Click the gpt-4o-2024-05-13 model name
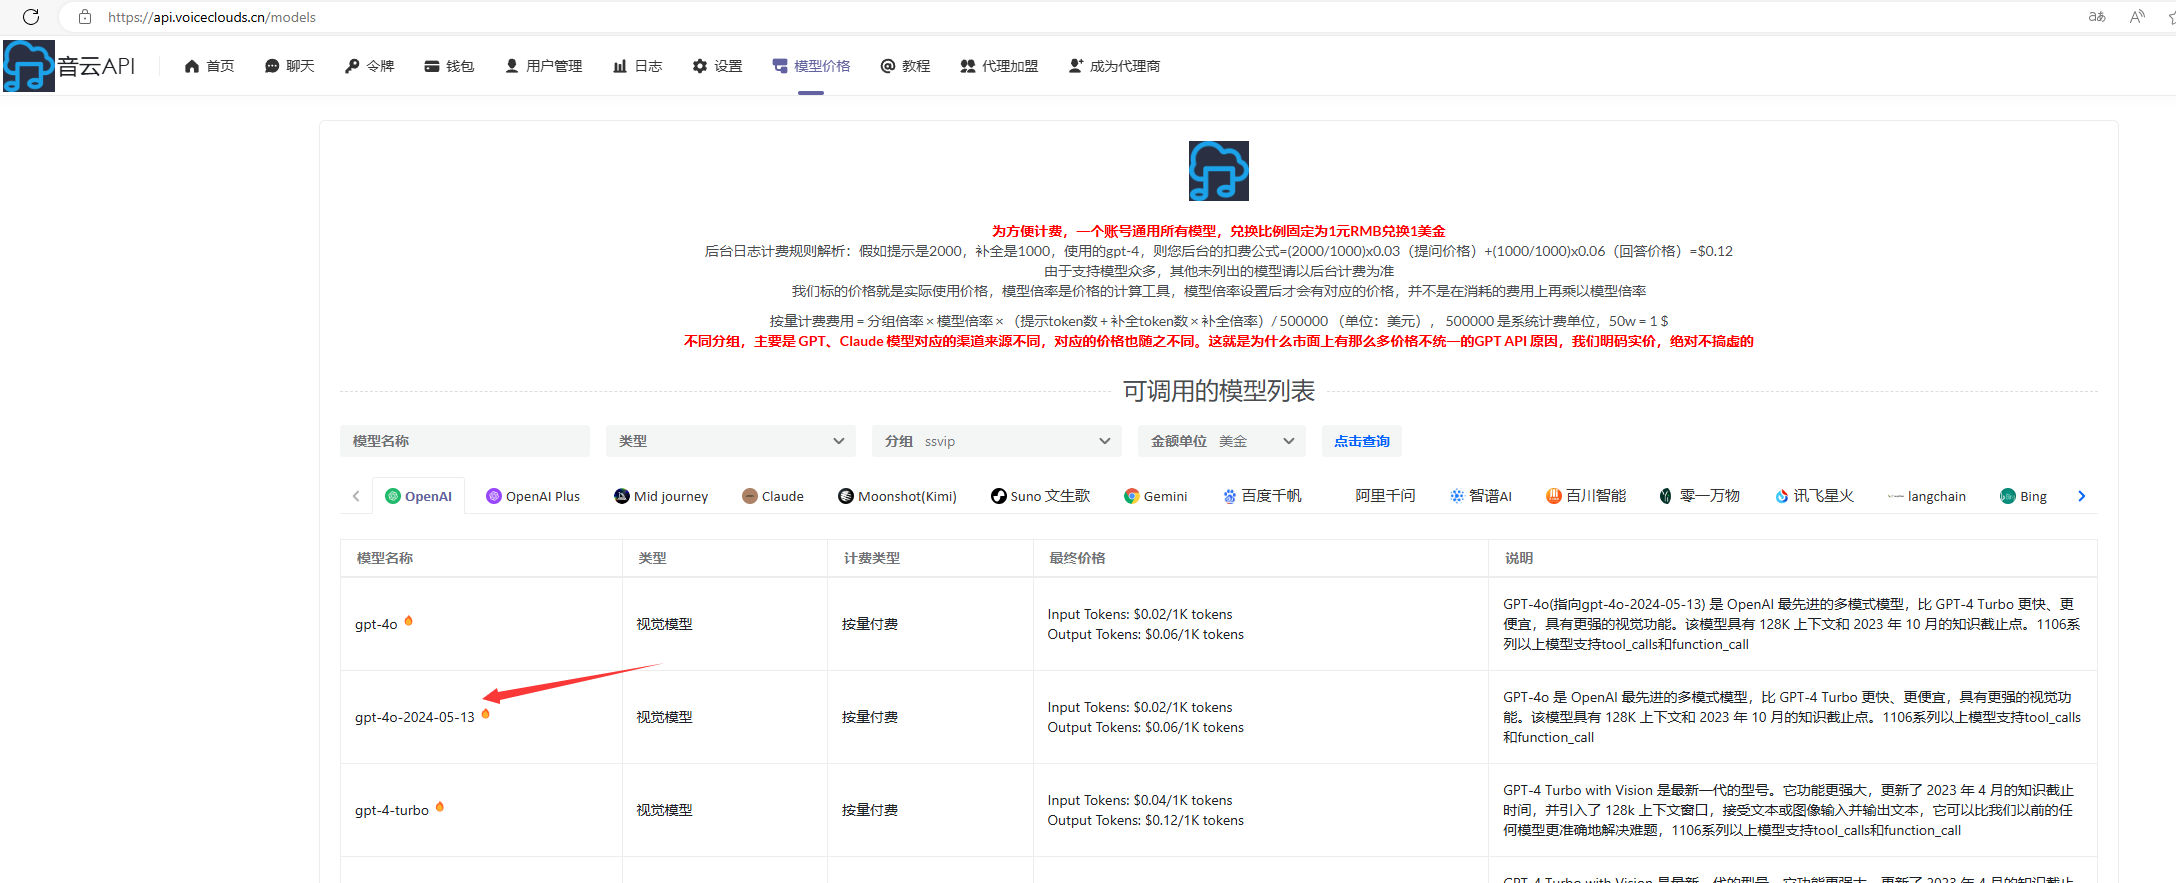 (x=415, y=717)
